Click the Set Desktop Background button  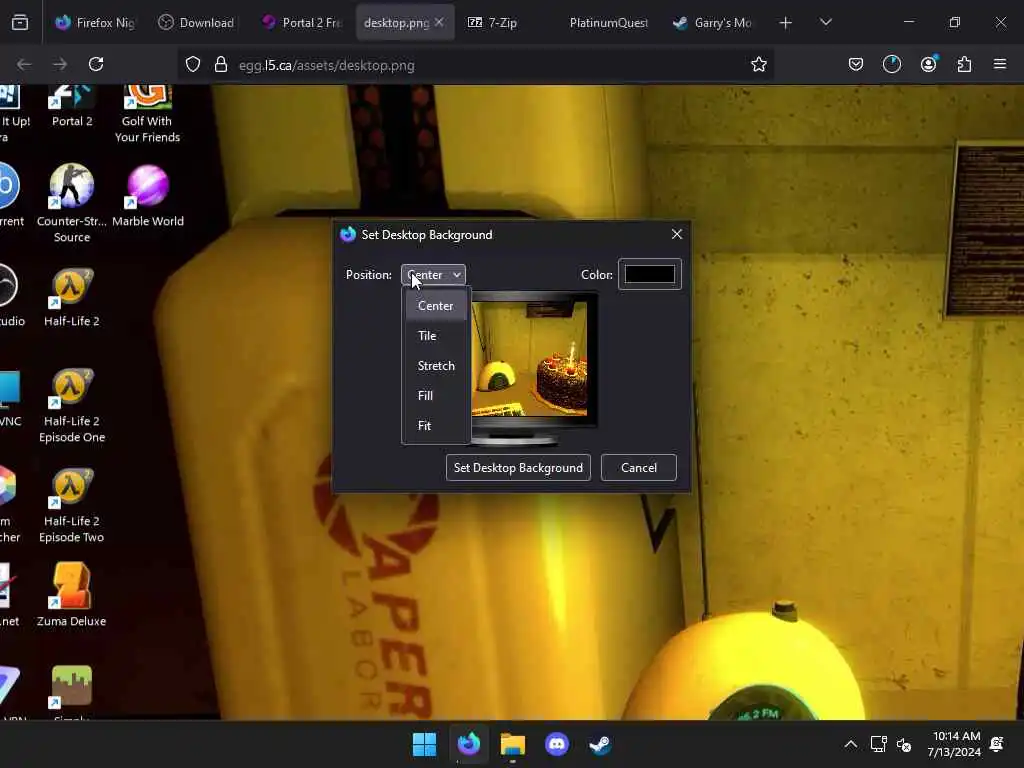[519, 468]
